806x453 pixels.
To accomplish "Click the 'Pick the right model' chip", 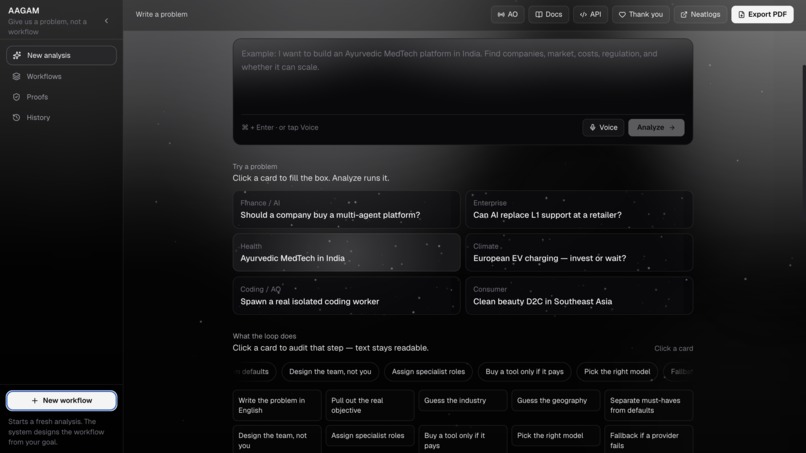I will [x=617, y=372].
